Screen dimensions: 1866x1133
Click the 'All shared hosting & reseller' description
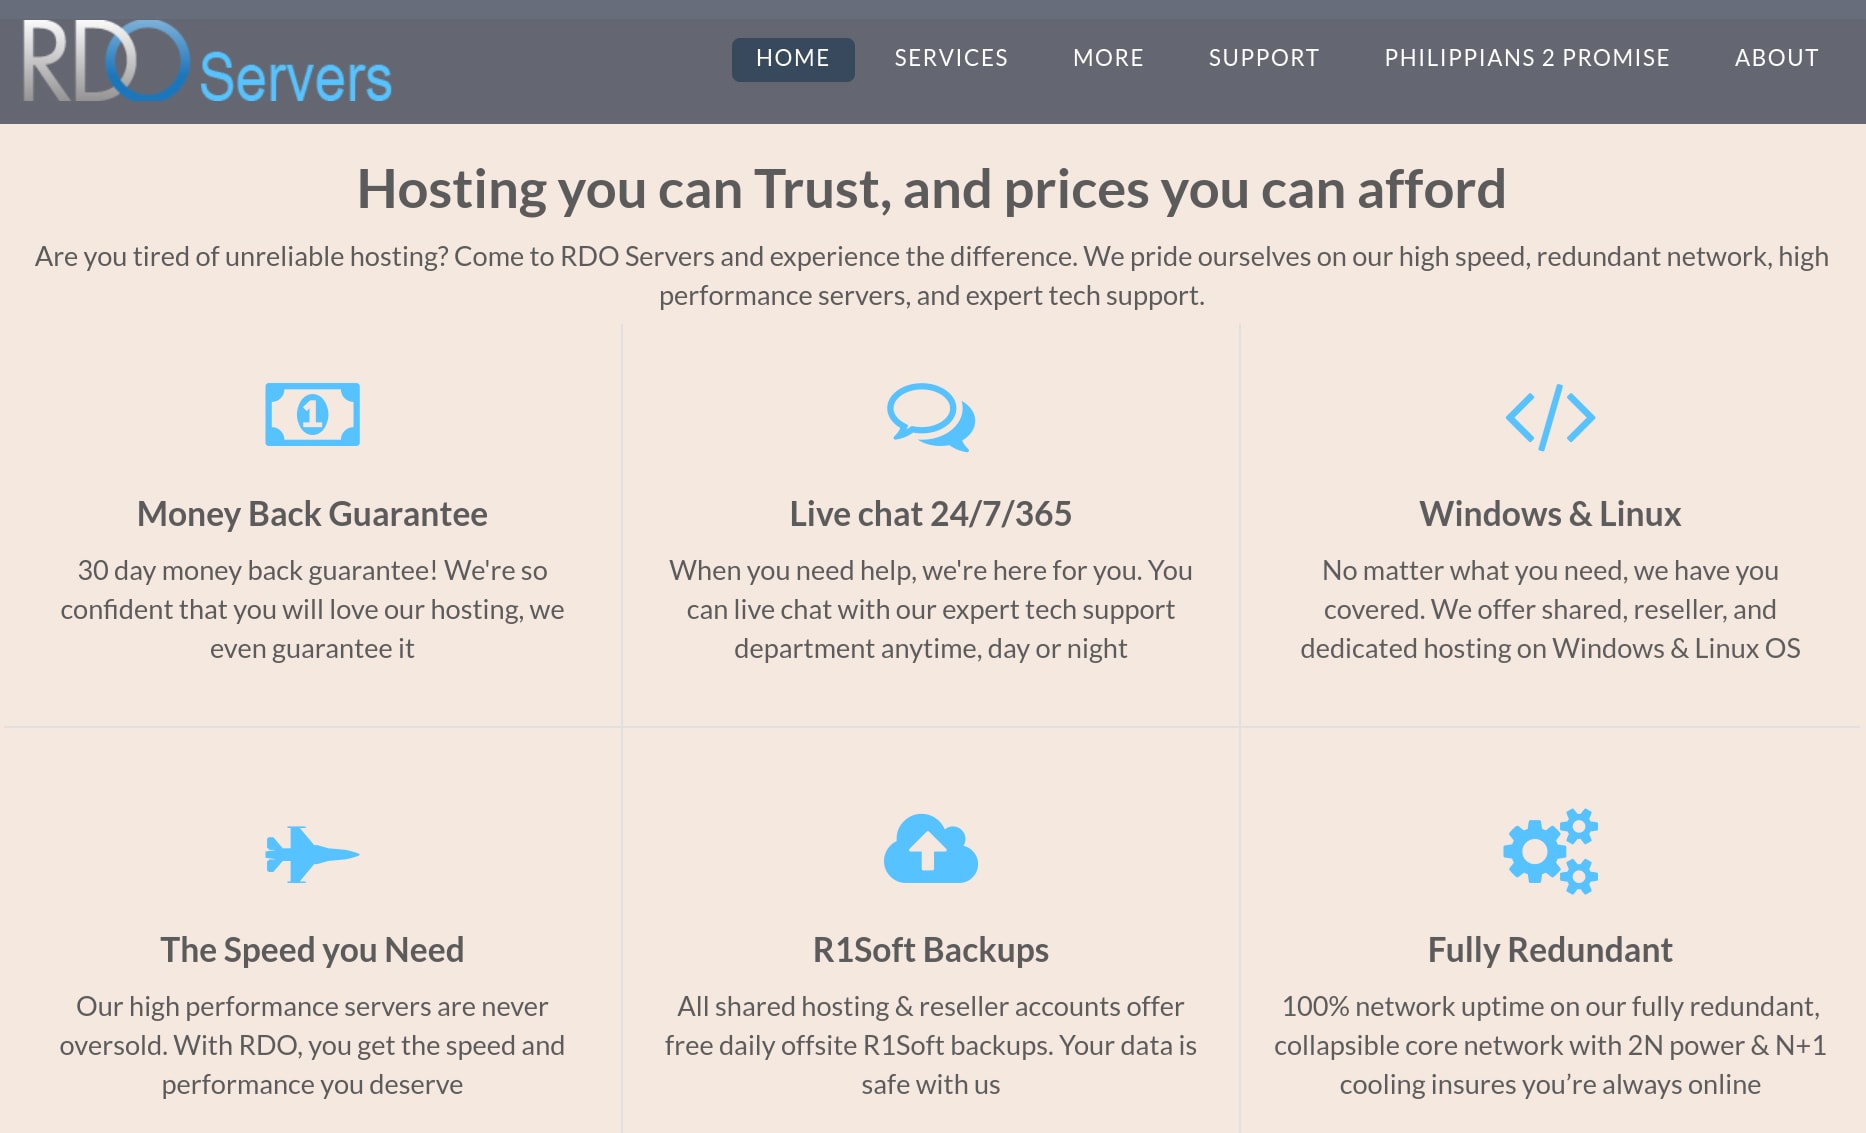931,1045
